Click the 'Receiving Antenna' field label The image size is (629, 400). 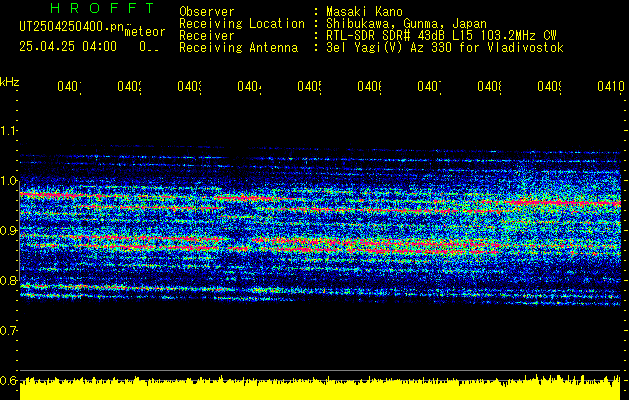point(238,48)
